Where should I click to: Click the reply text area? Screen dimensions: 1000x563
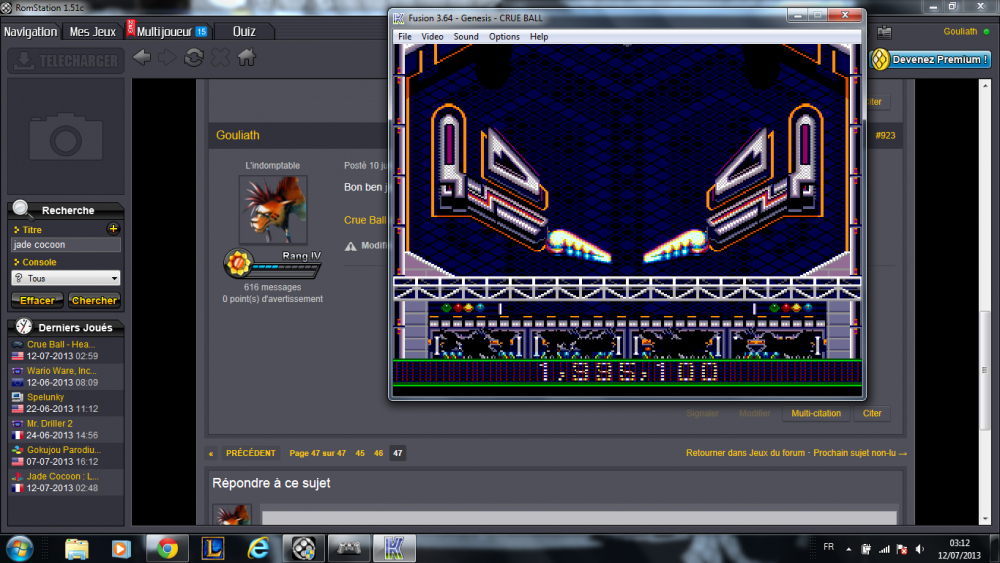coord(579,518)
